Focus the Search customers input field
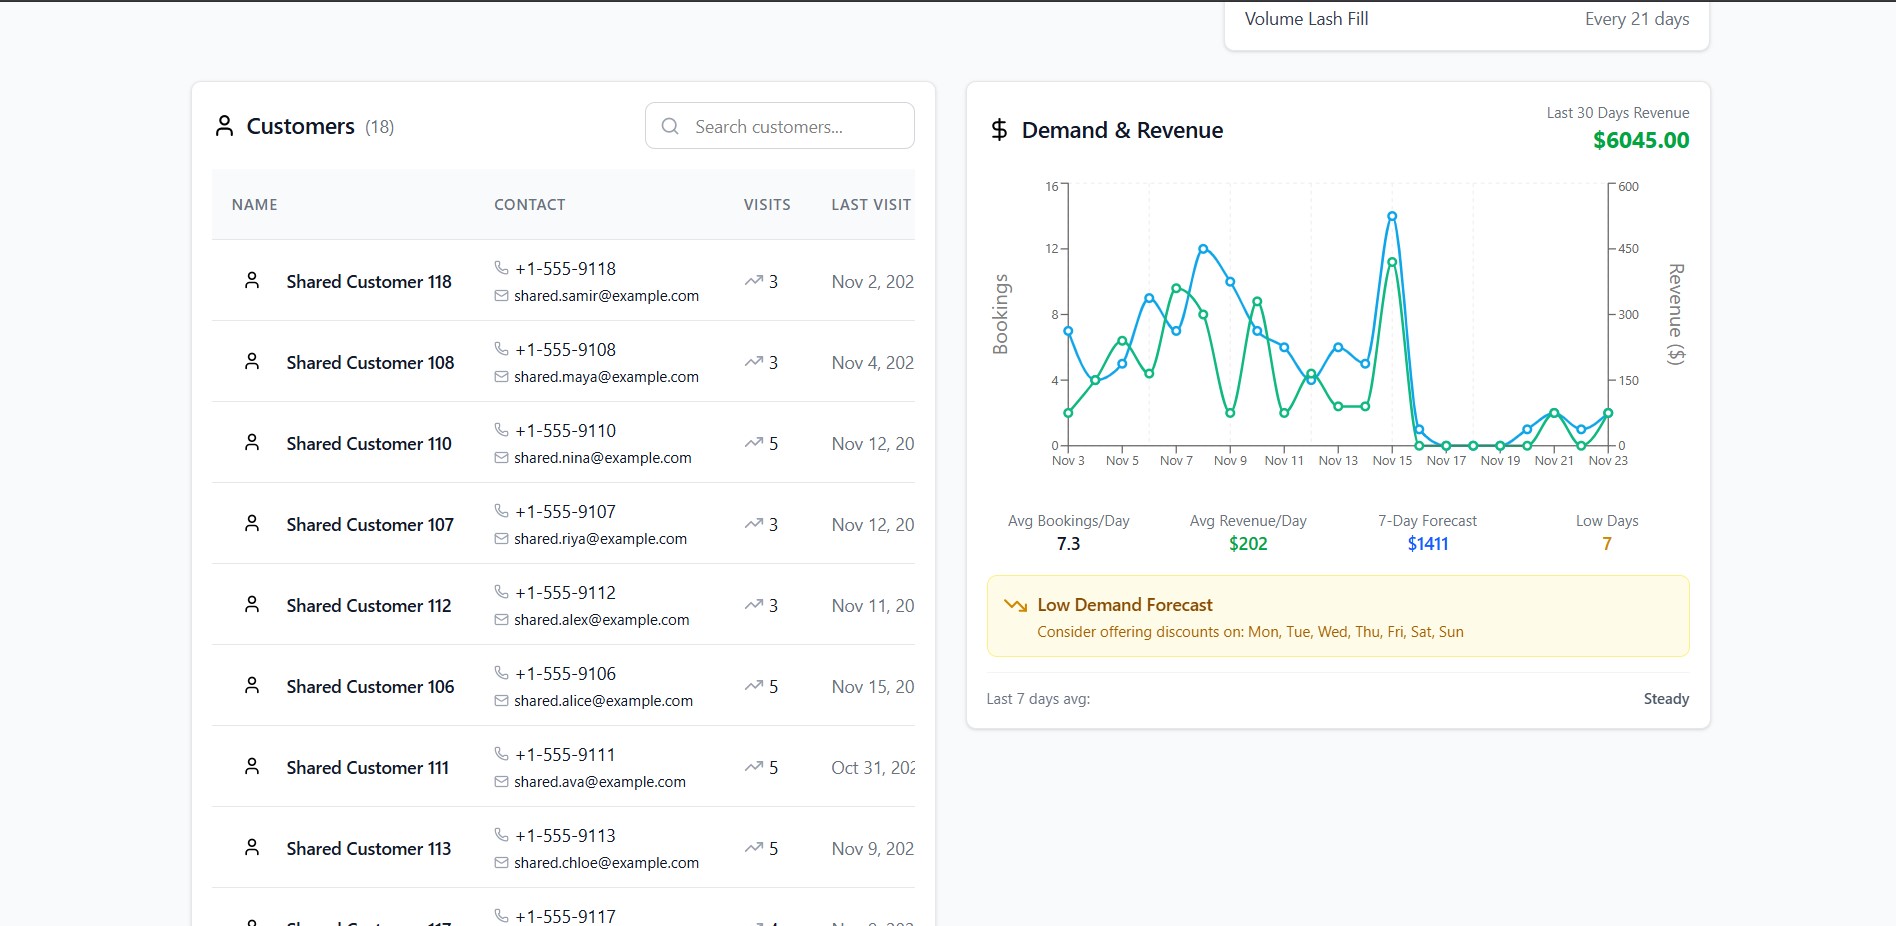This screenshot has width=1896, height=926. point(780,126)
